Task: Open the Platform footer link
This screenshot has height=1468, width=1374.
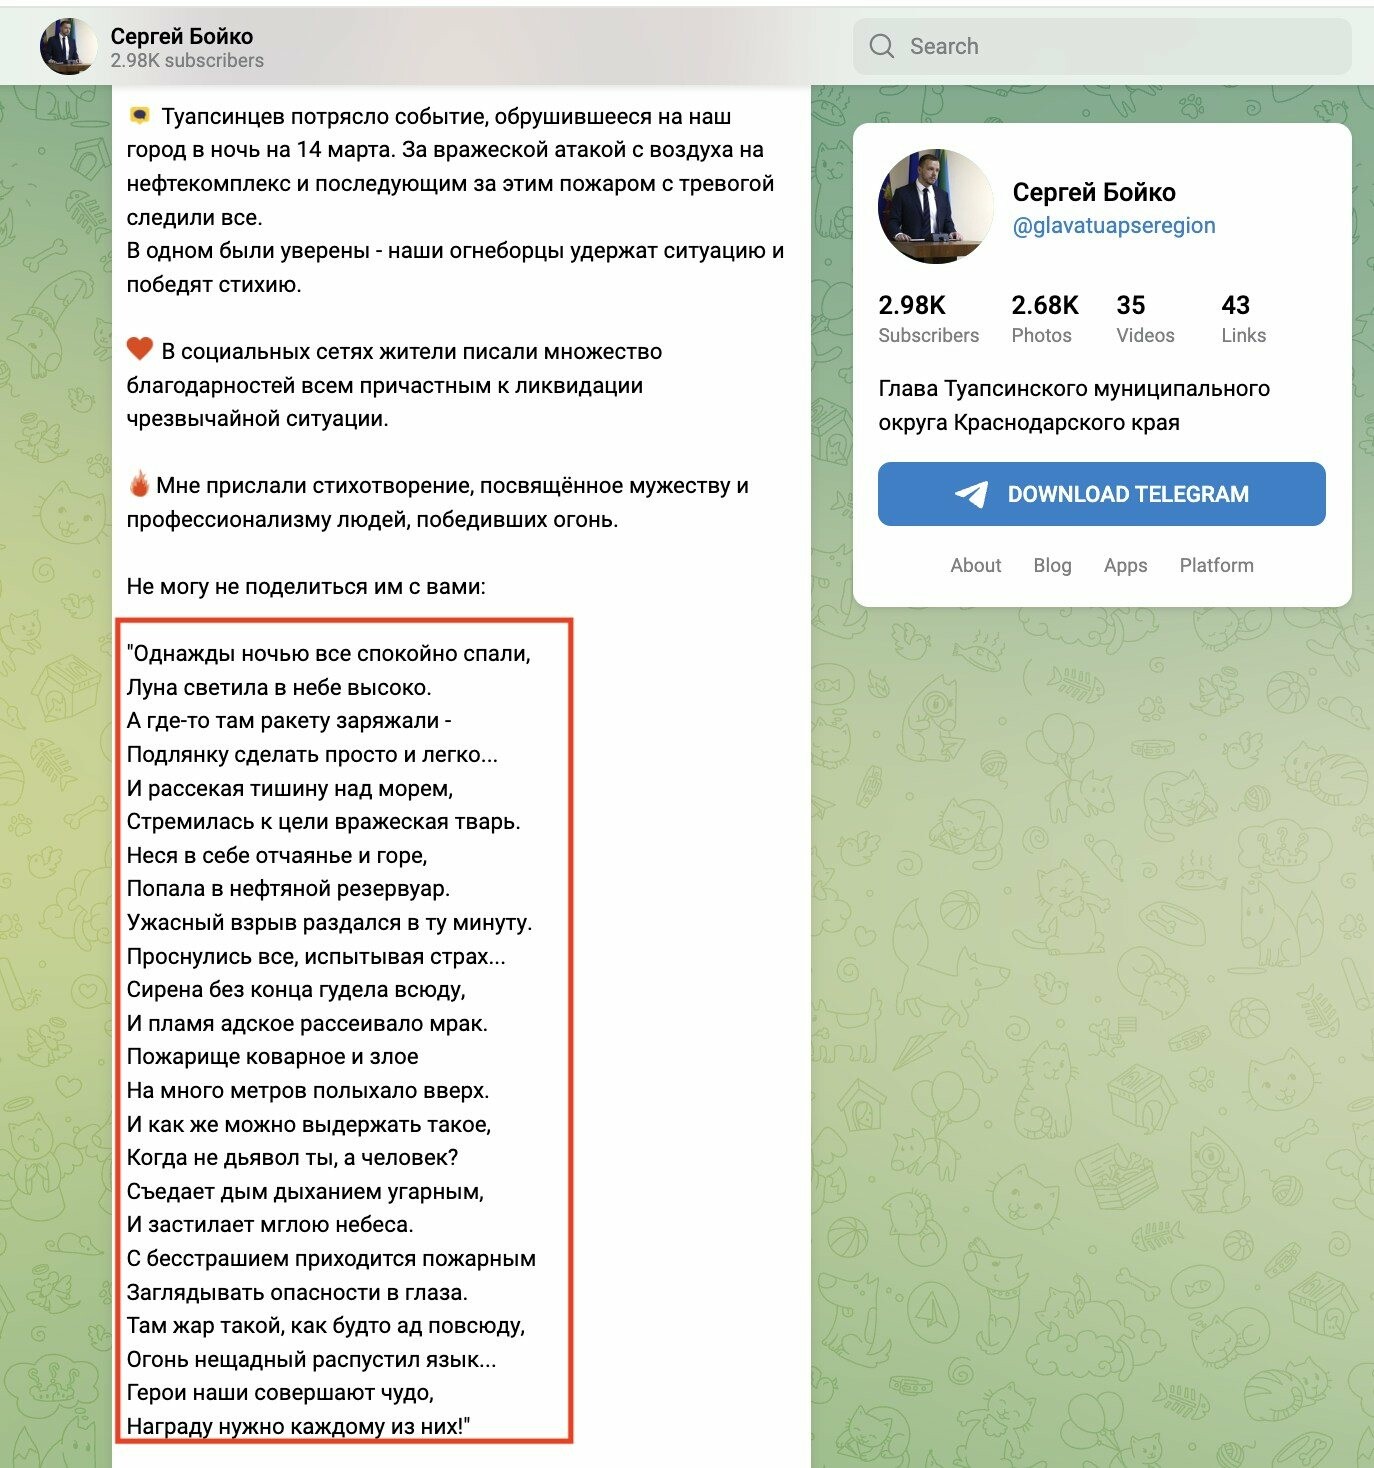Action: (1216, 565)
